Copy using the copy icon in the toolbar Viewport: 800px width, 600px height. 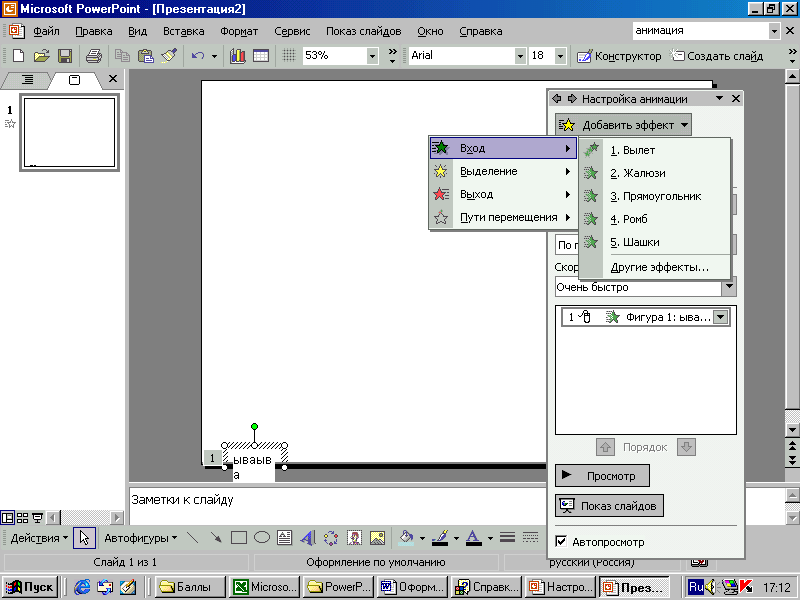click(121, 55)
